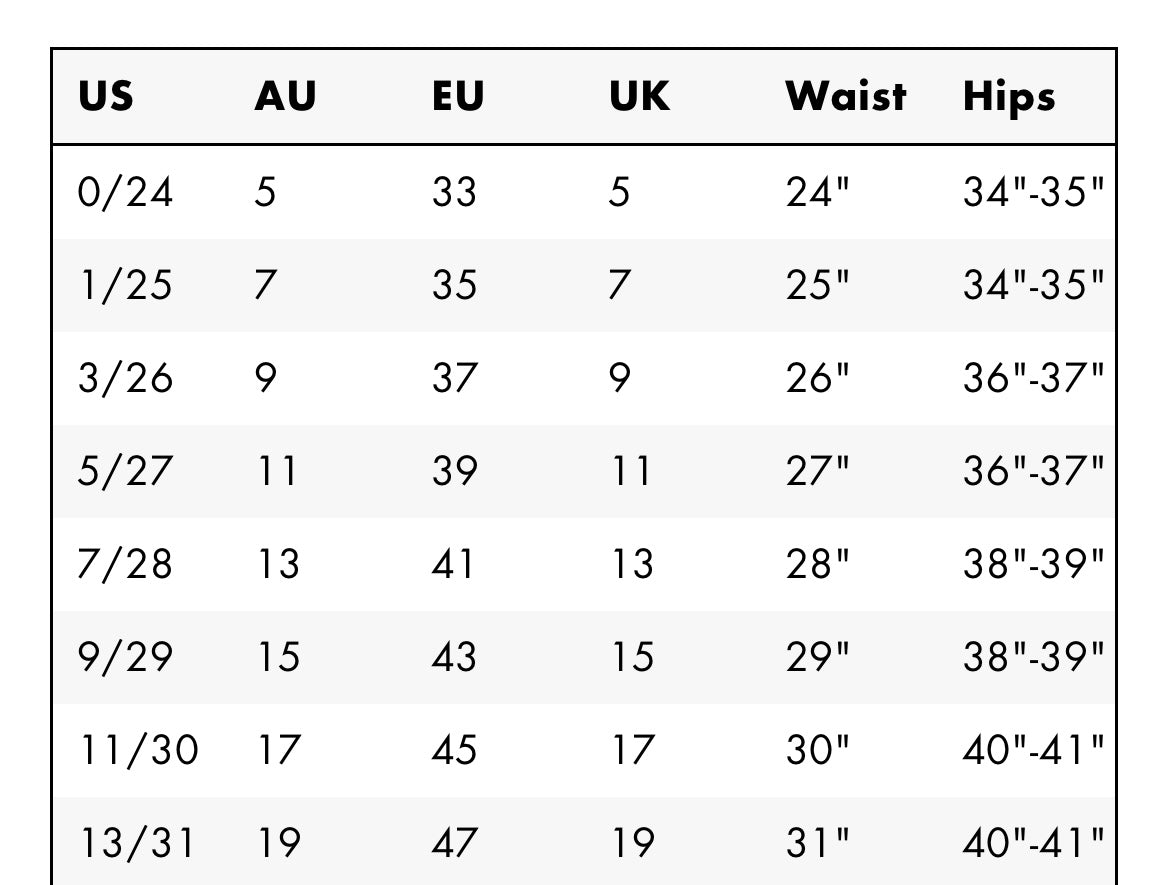Select the EU column header
1169x885 pixels.
(x=458, y=97)
